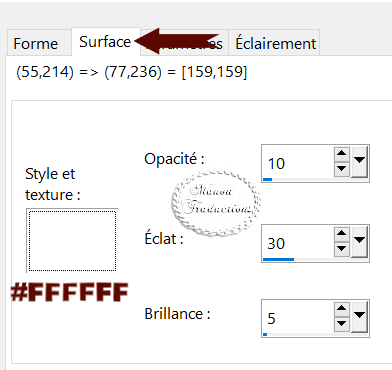The height and width of the screenshot is (370, 392).
Task: Increase Opacité value with up arrow
Action: [x=341, y=154]
